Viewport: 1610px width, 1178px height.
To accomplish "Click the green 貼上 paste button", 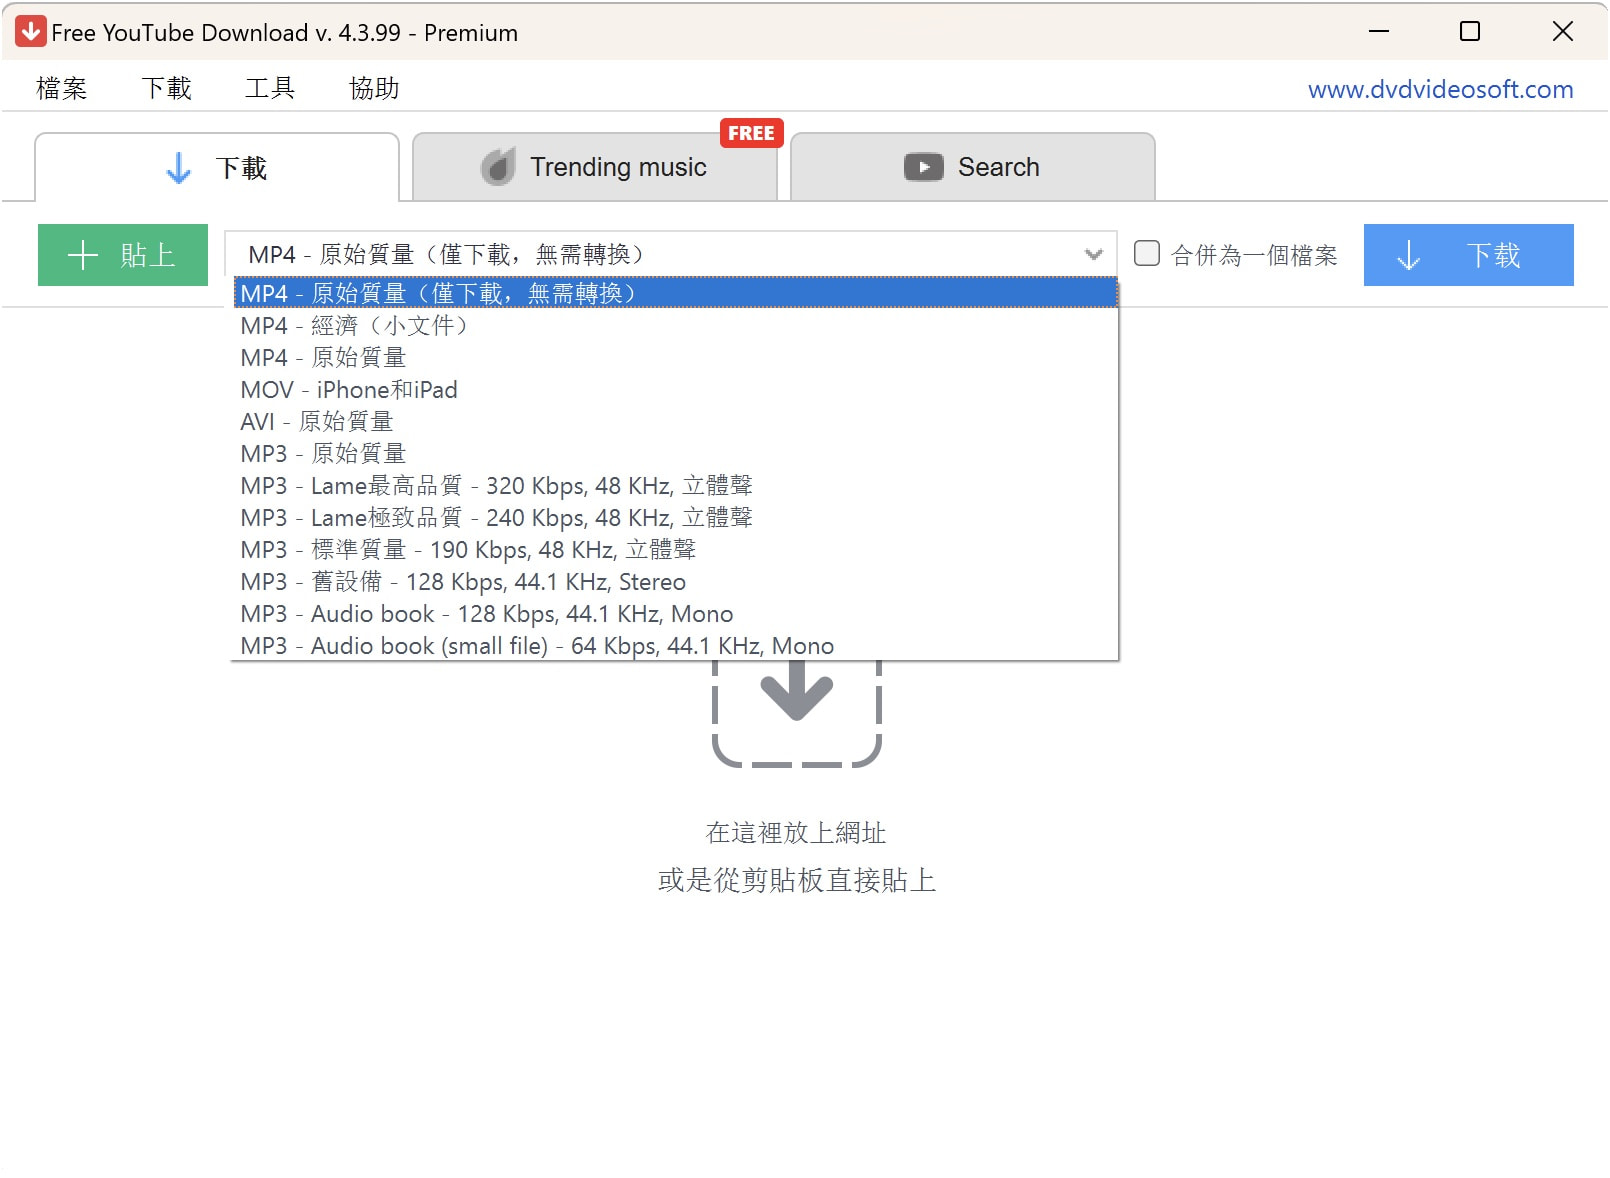I will [123, 255].
